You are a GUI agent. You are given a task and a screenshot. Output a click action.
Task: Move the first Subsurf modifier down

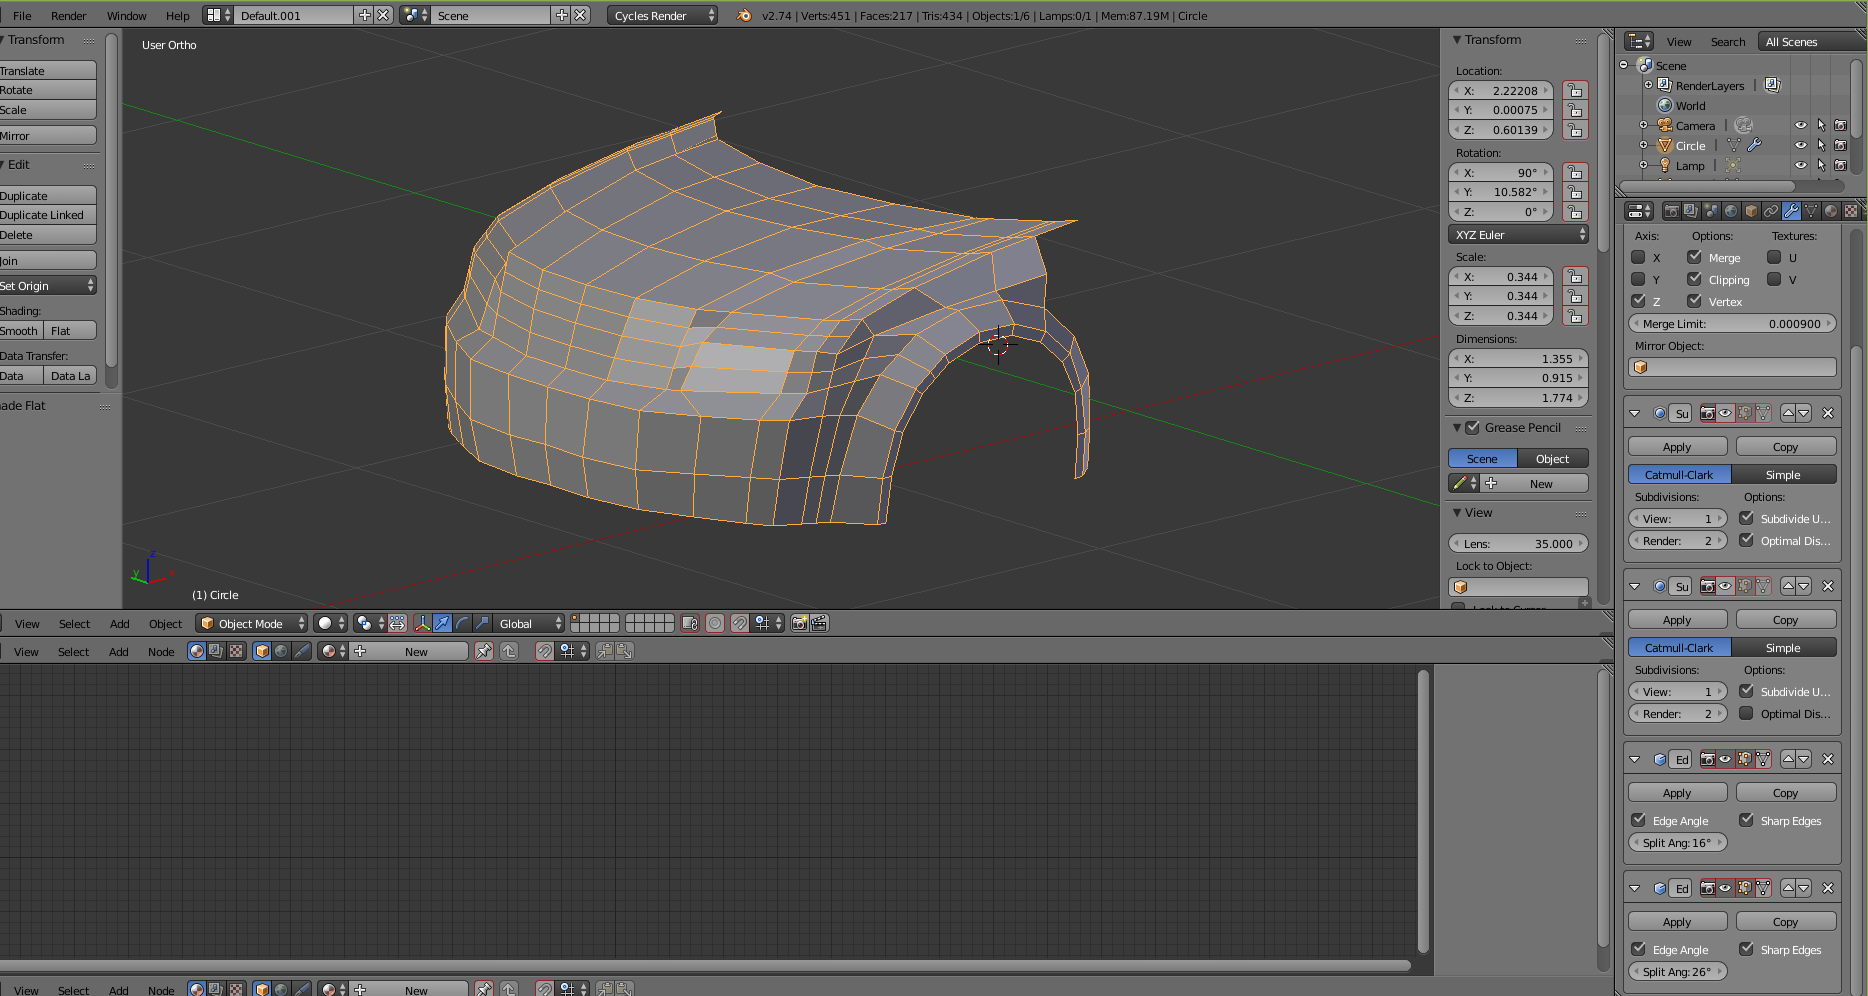coord(1804,413)
